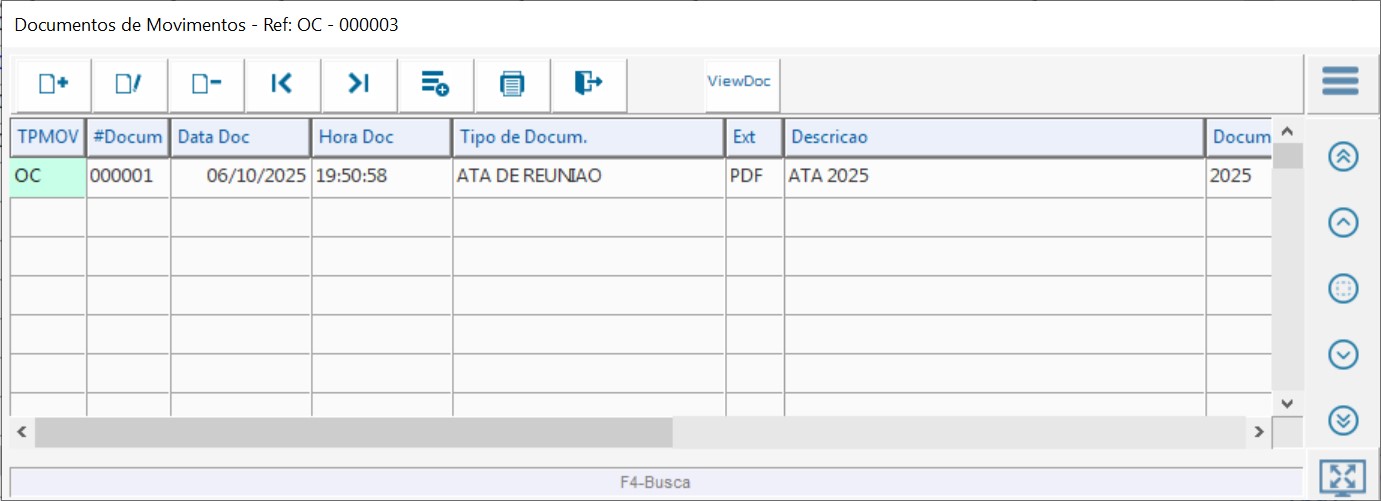The height and width of the screenshot is (501, 1381).
Task: Click the fullscreen expand icon
Action: (1342, 478)
